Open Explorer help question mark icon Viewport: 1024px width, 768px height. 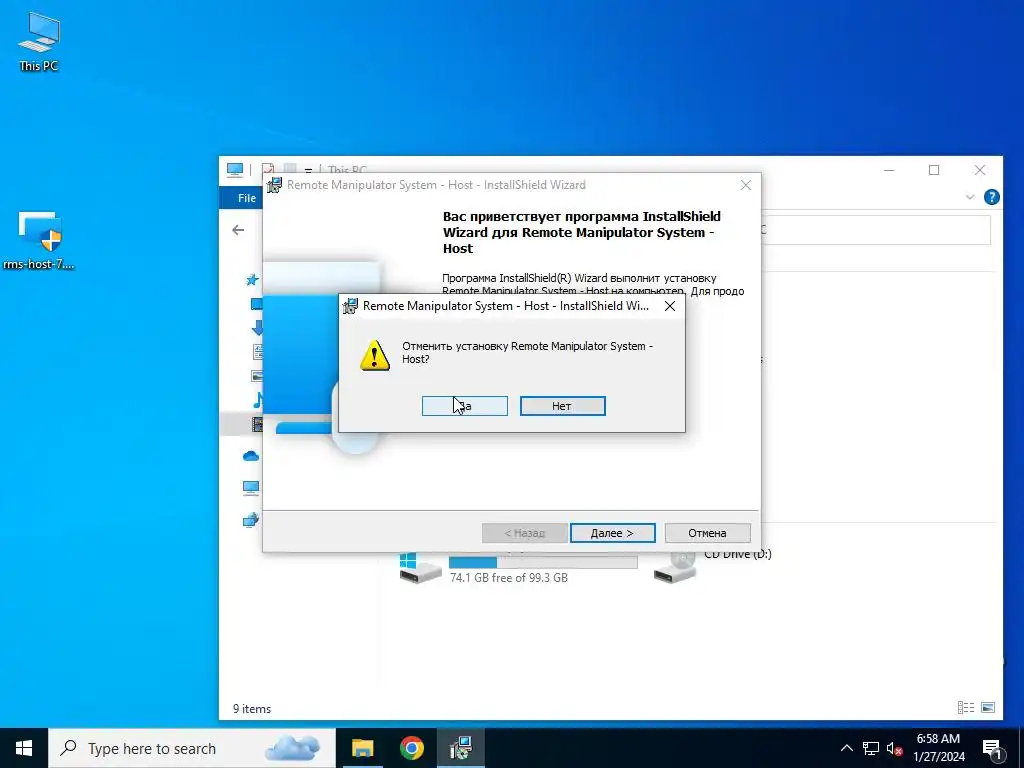click(x=991, y=197)
